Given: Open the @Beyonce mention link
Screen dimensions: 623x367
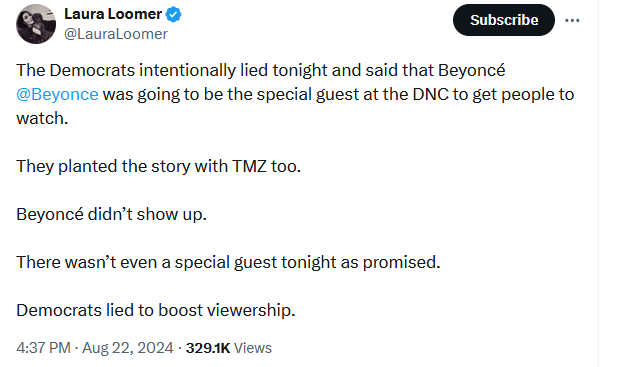Looking at the screenshot, I should point(57,95).
